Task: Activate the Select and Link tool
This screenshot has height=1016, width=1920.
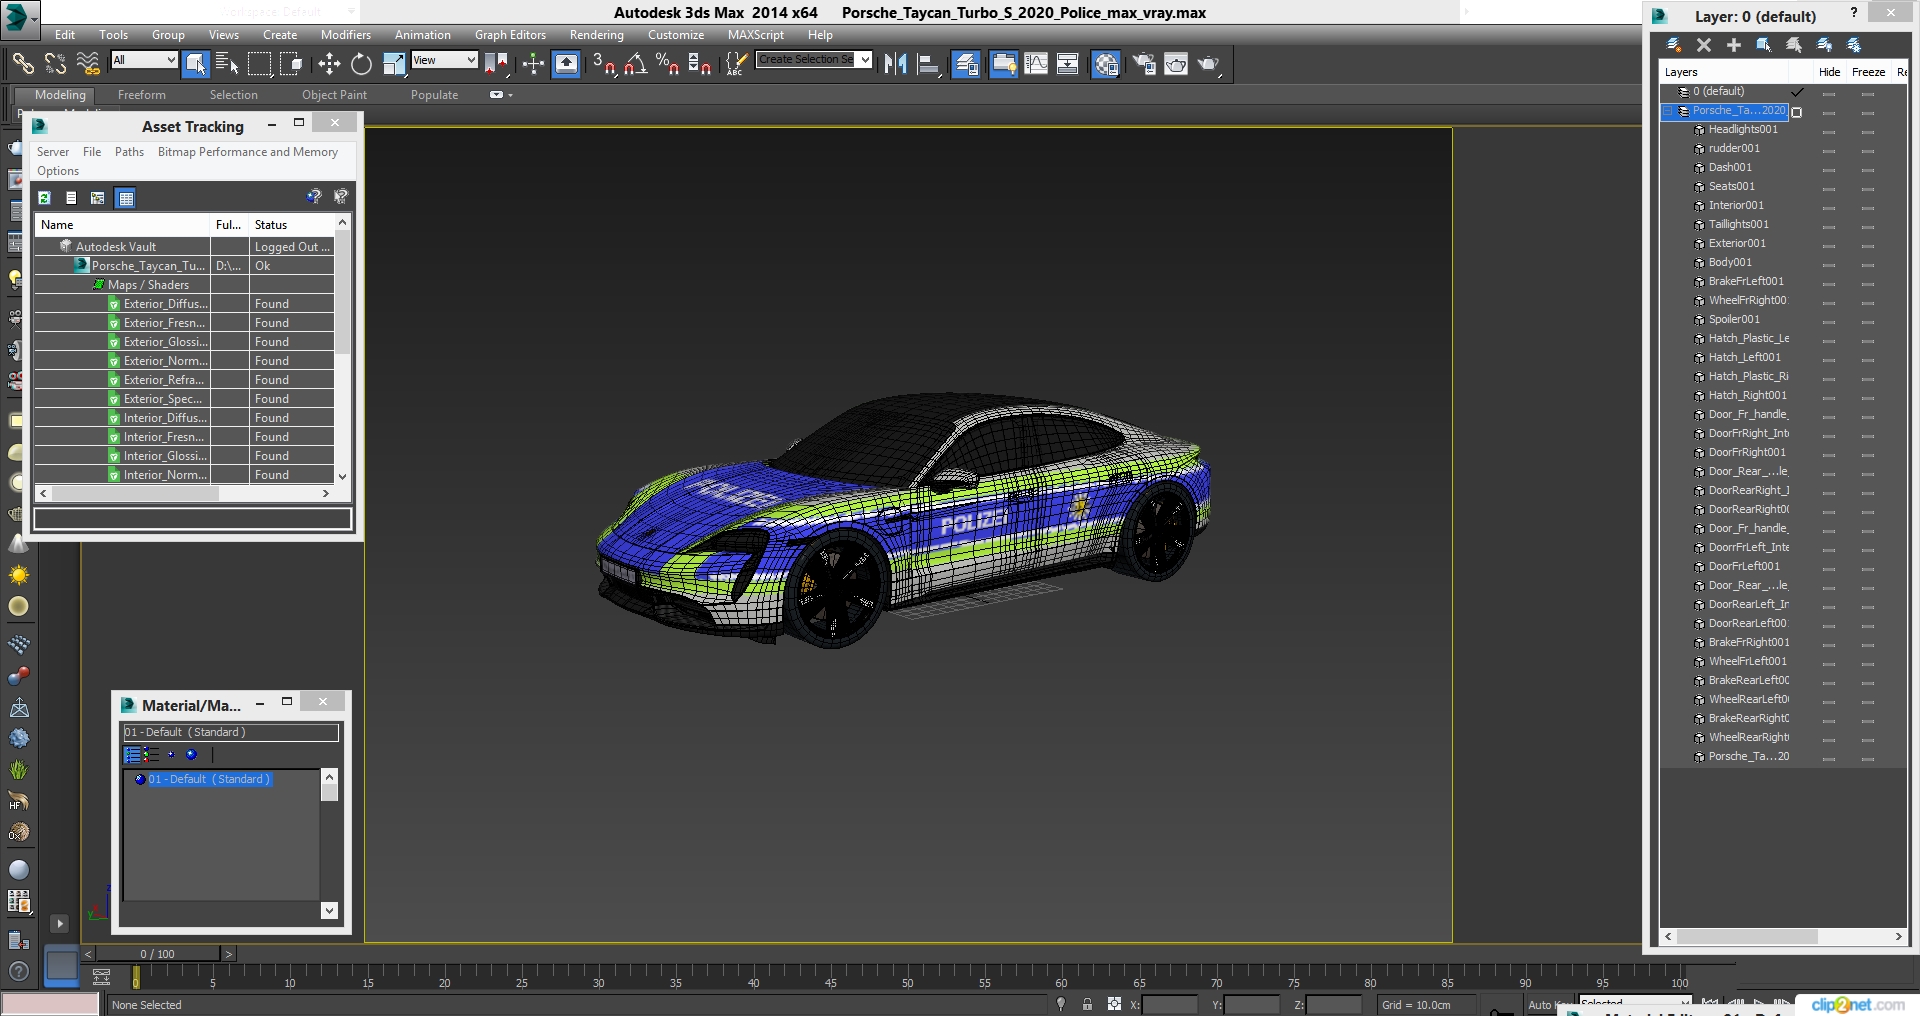Action: coord(22,64)
